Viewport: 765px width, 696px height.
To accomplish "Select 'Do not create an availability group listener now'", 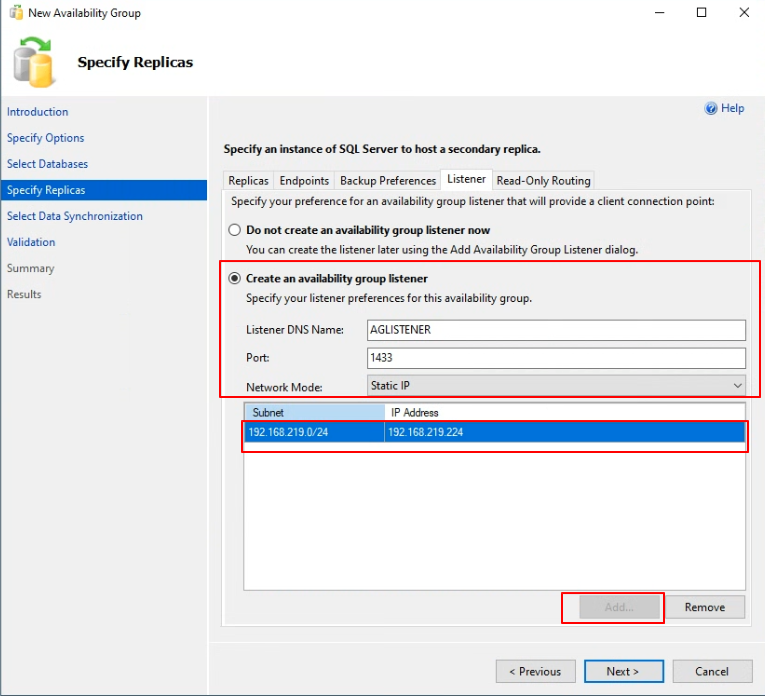I will click(235, 230).
